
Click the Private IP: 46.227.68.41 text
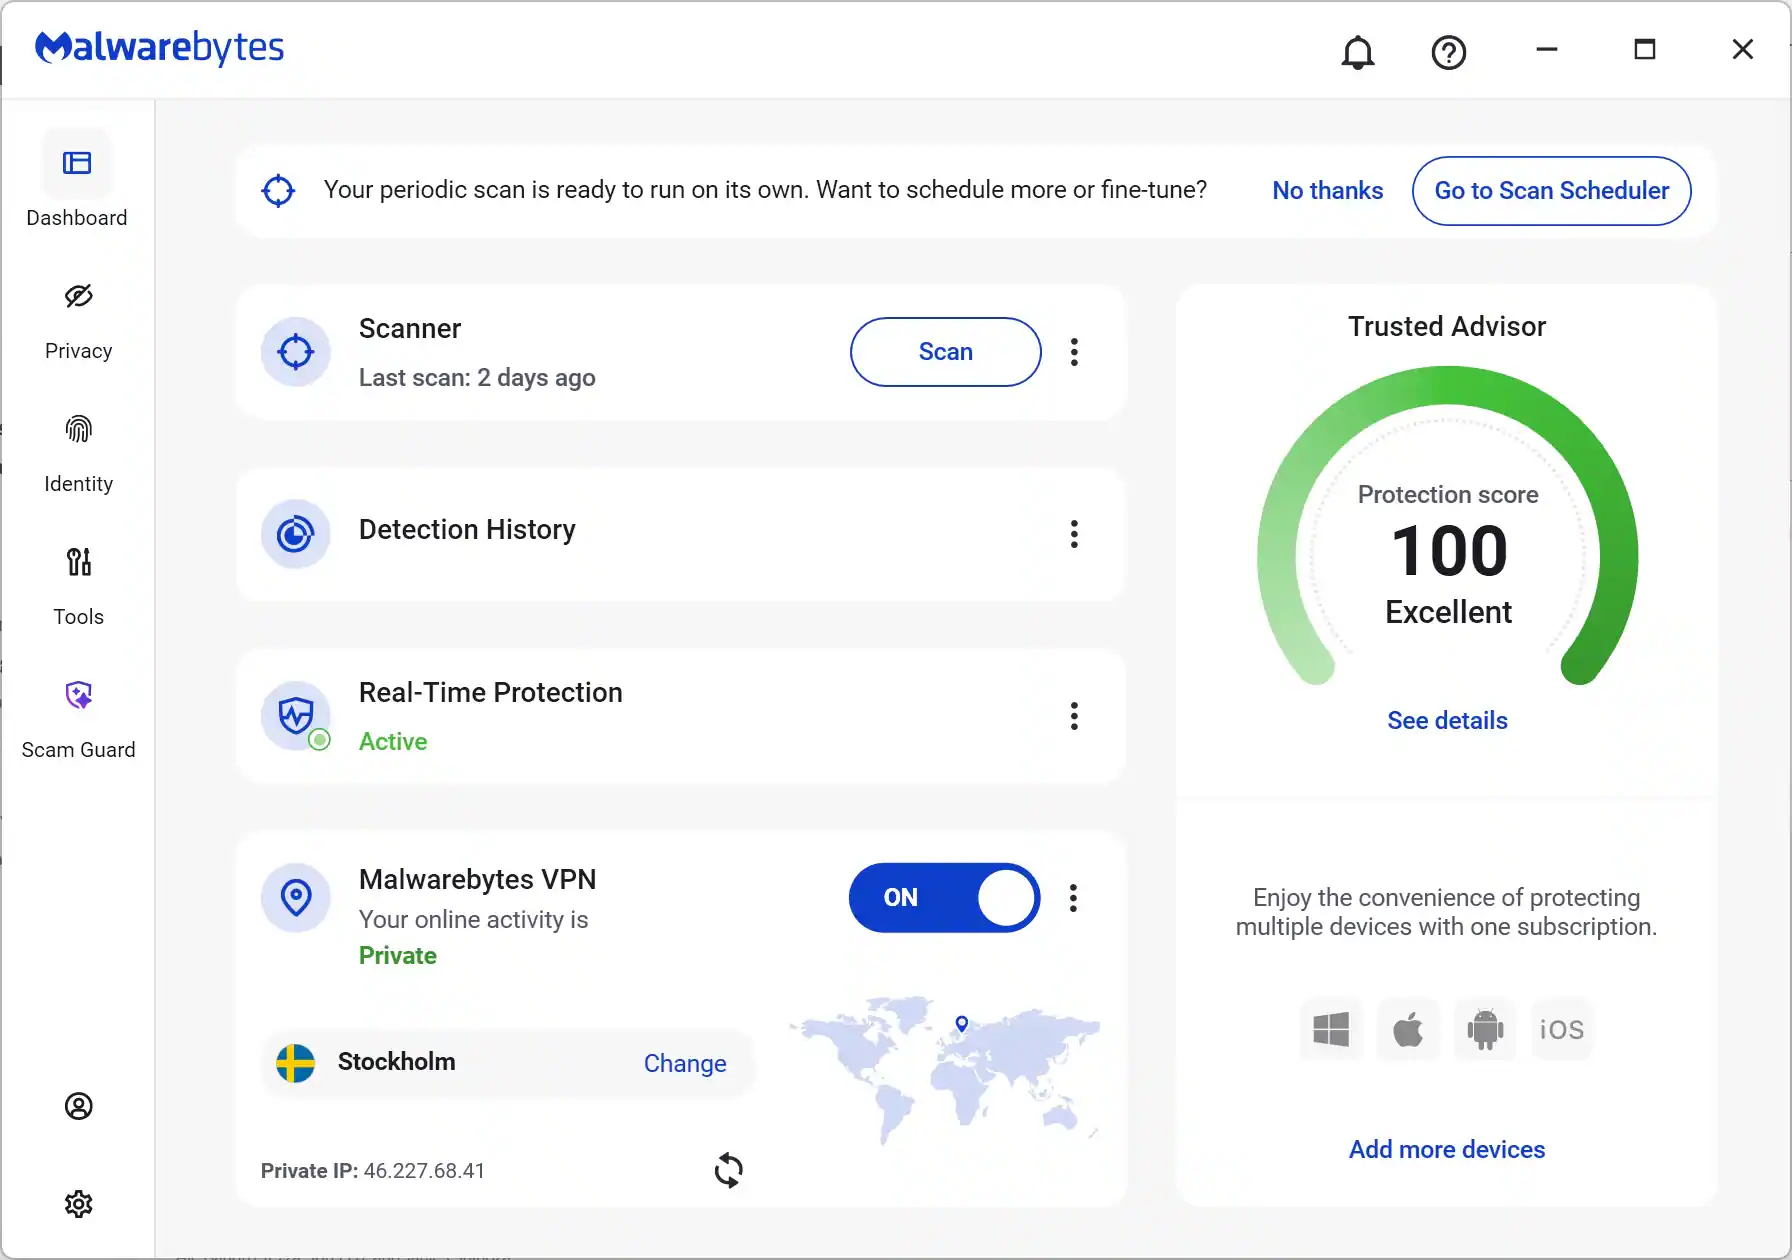(372, 1171)
